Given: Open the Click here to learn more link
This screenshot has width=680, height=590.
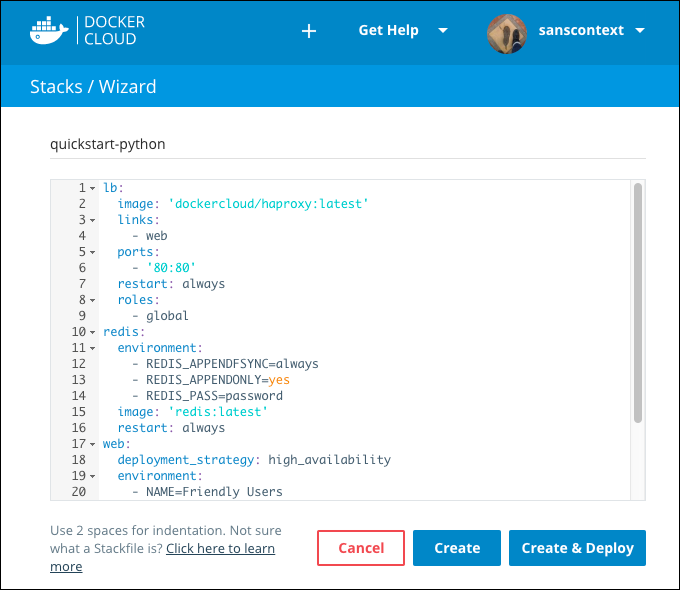Looking at the screenshot, I should [220, 549].
